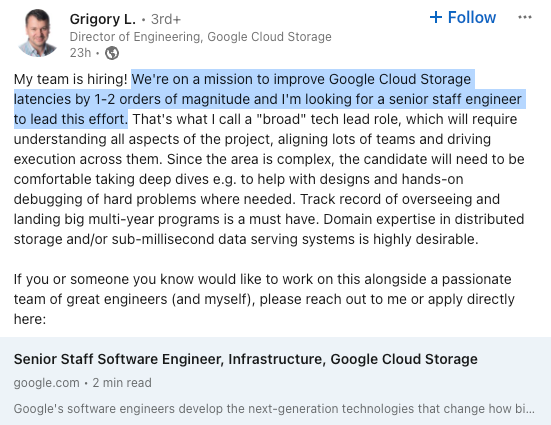Click the 'Track record of overseeing' sentence
551x425 pixels.
point(257,209)
